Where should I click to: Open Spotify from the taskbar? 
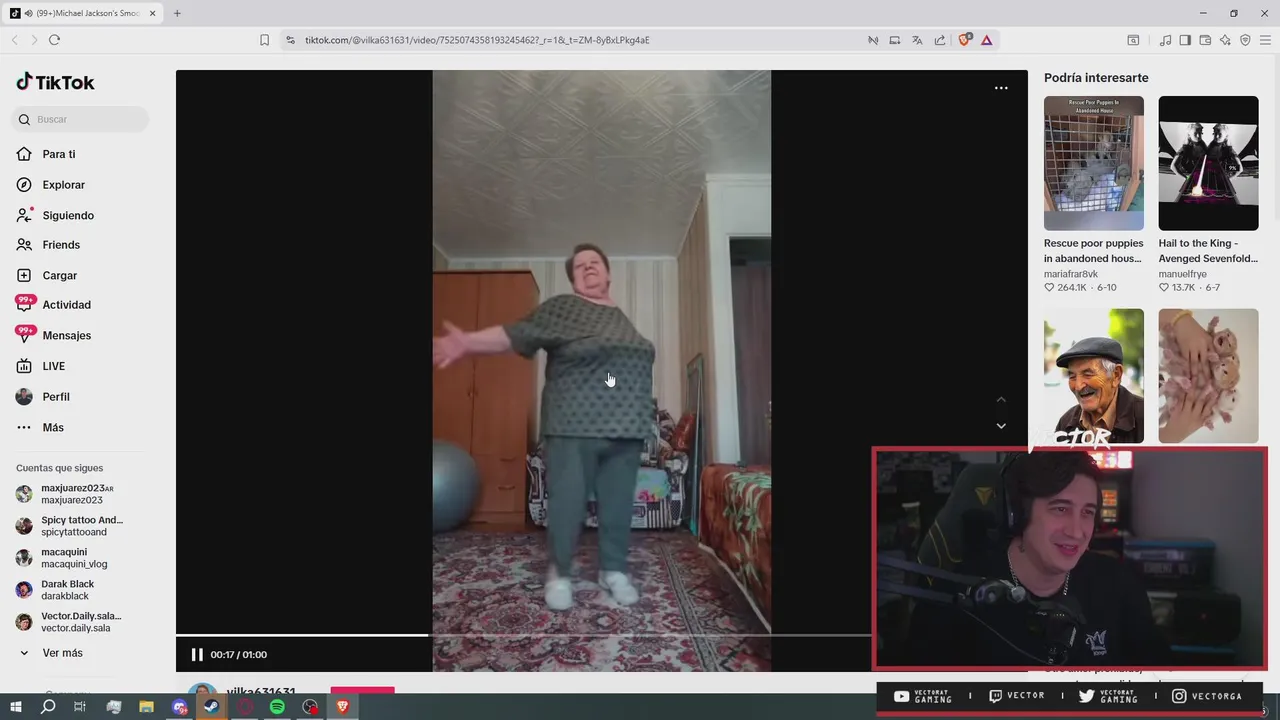[x=277, y=707]
